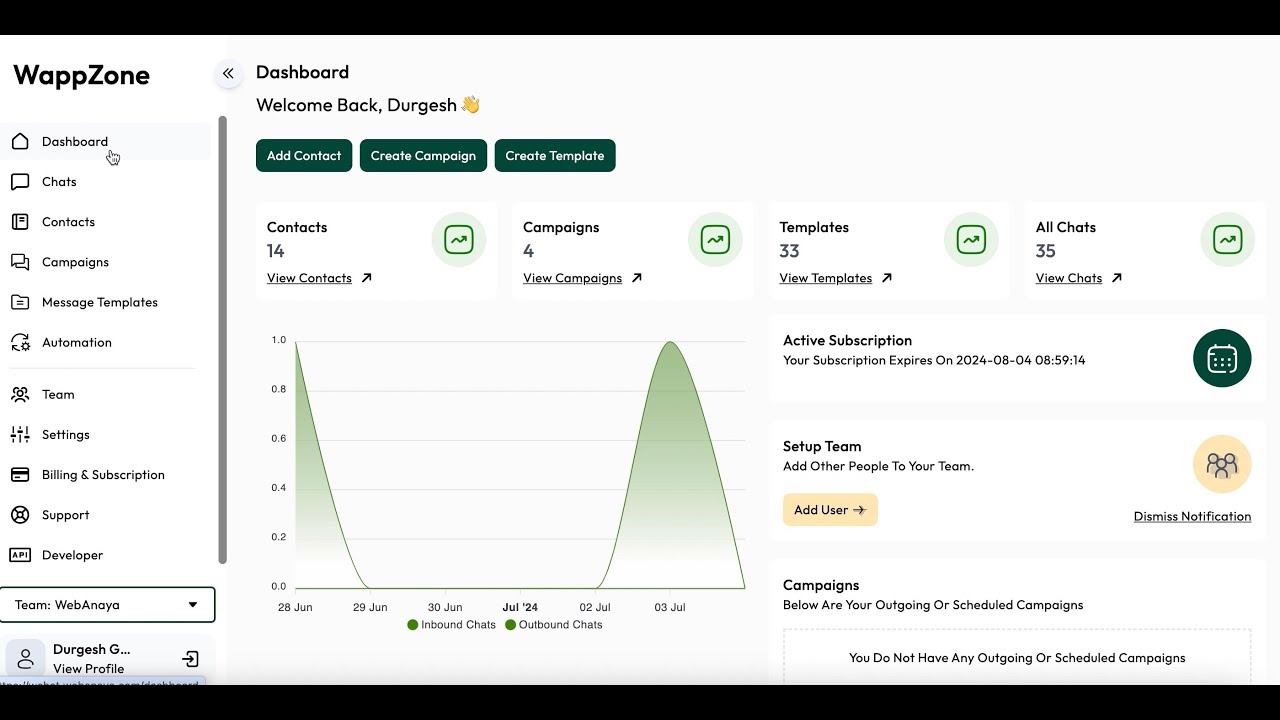Click the trend icon on Templates card
The height and width of the screenshot is (720, 1280).
[971, 239]
